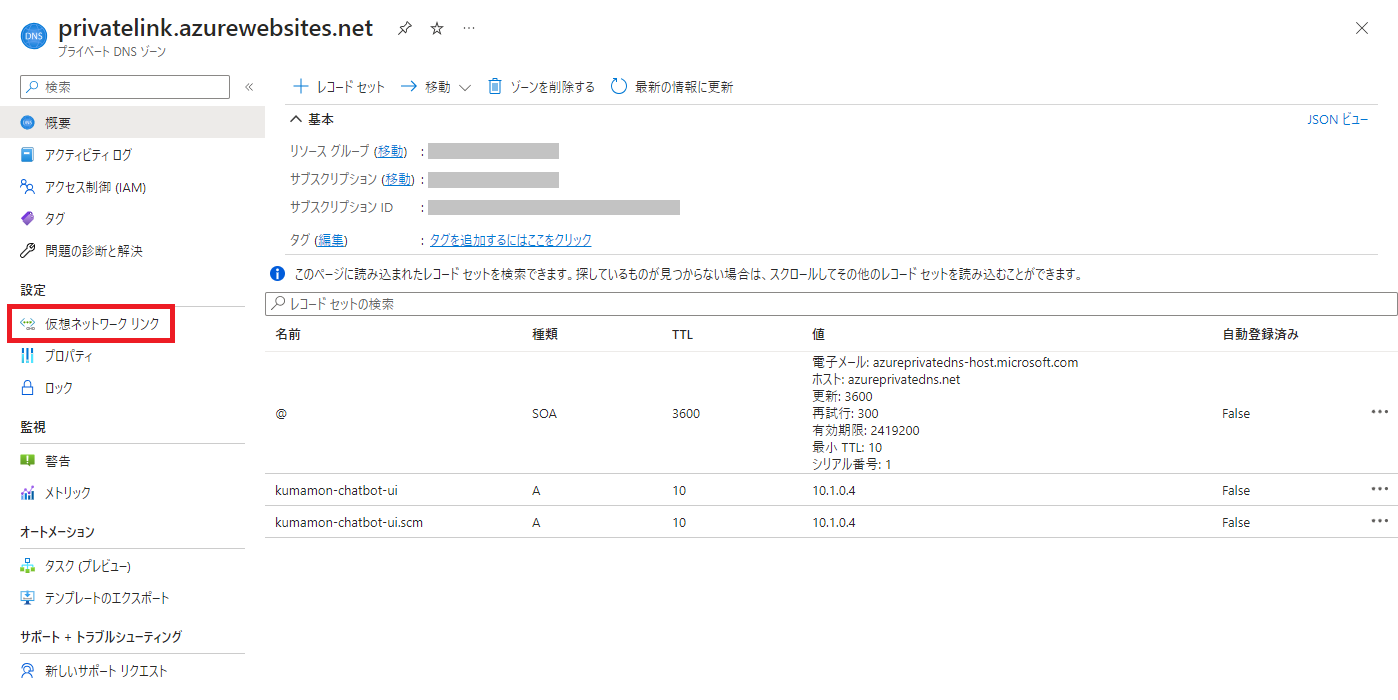Go to アクセス制御 (IAM) menu item
1398x700 pixels.
coord(95,187)
